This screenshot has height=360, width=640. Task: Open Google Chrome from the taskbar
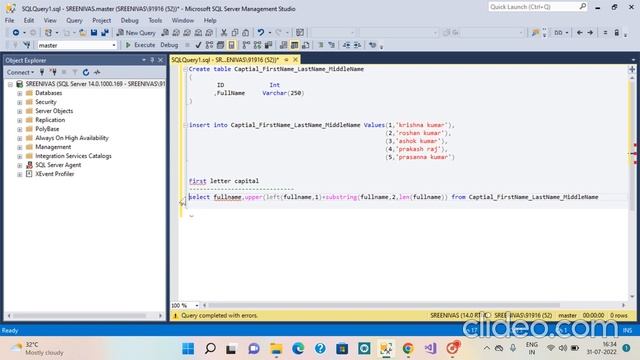tap(408, 348)
